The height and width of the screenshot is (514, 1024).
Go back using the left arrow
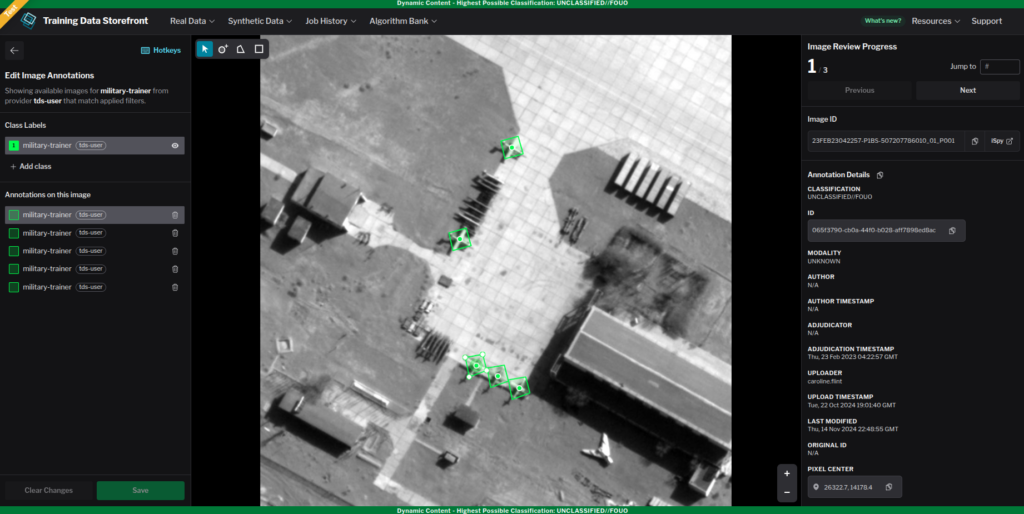point(14,50)
